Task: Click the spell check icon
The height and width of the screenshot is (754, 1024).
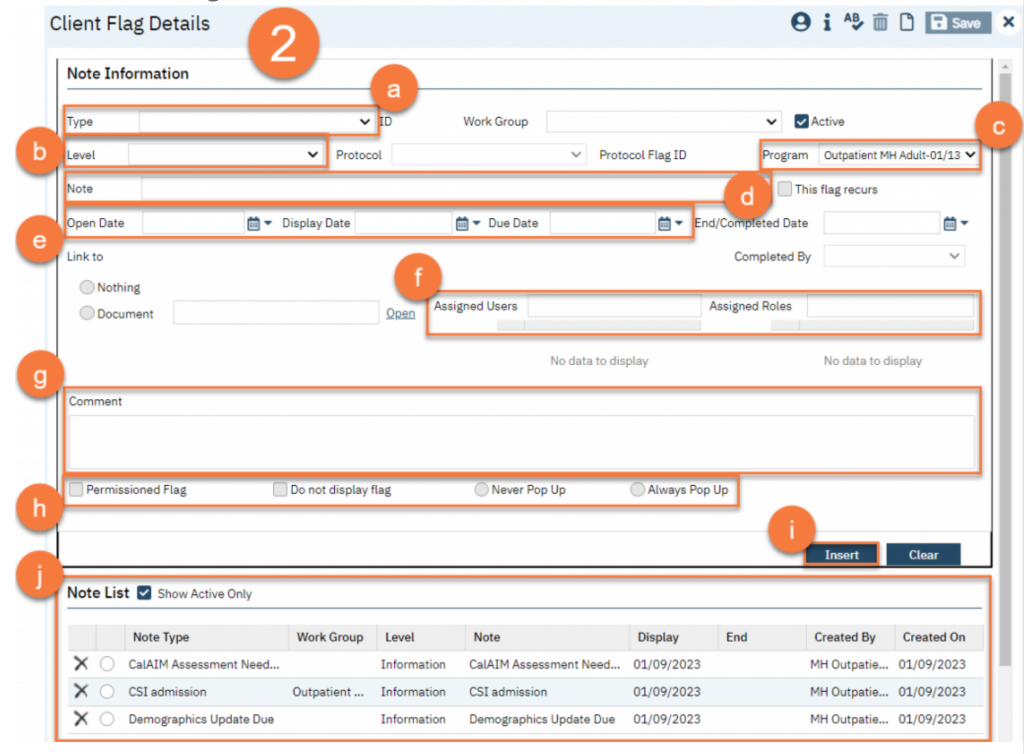Action: coord(853,22)
